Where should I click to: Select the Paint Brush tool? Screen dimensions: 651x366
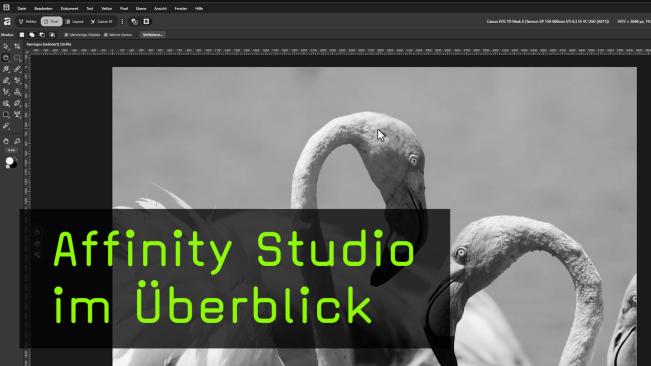point(17,69)
